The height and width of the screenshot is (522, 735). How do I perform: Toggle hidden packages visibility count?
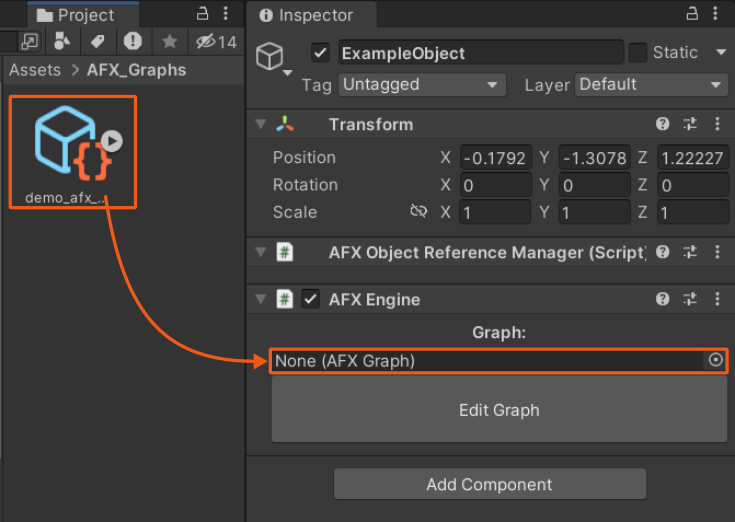216,41
